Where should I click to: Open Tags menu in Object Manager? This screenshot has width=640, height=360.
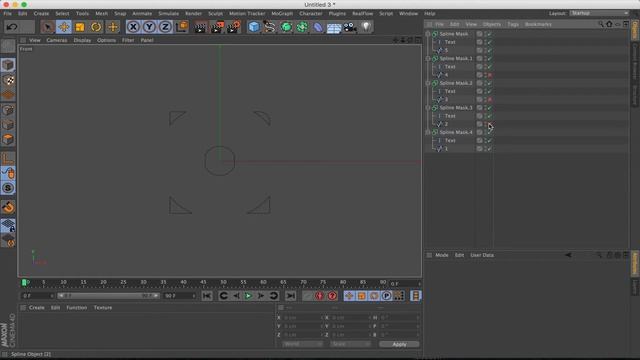click(513, 24)
